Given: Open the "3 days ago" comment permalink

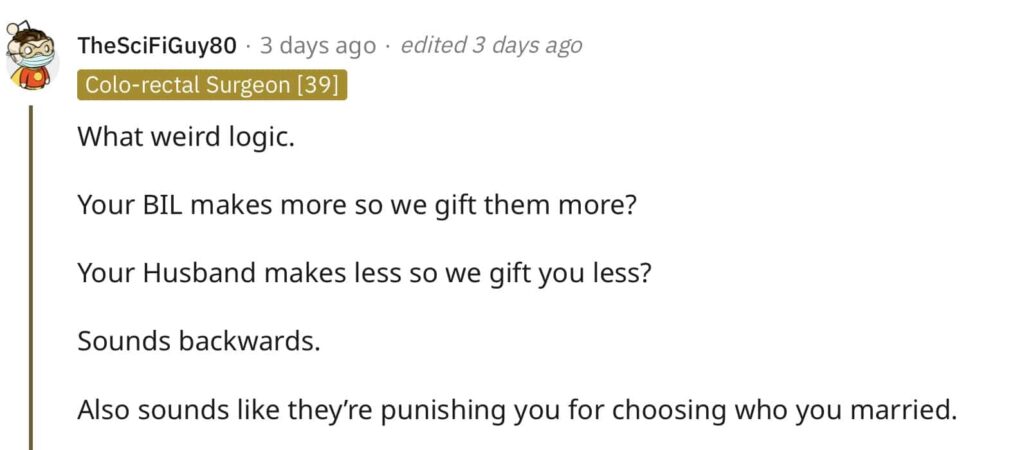Looking at the screenshot, I should tap(318, 46).
